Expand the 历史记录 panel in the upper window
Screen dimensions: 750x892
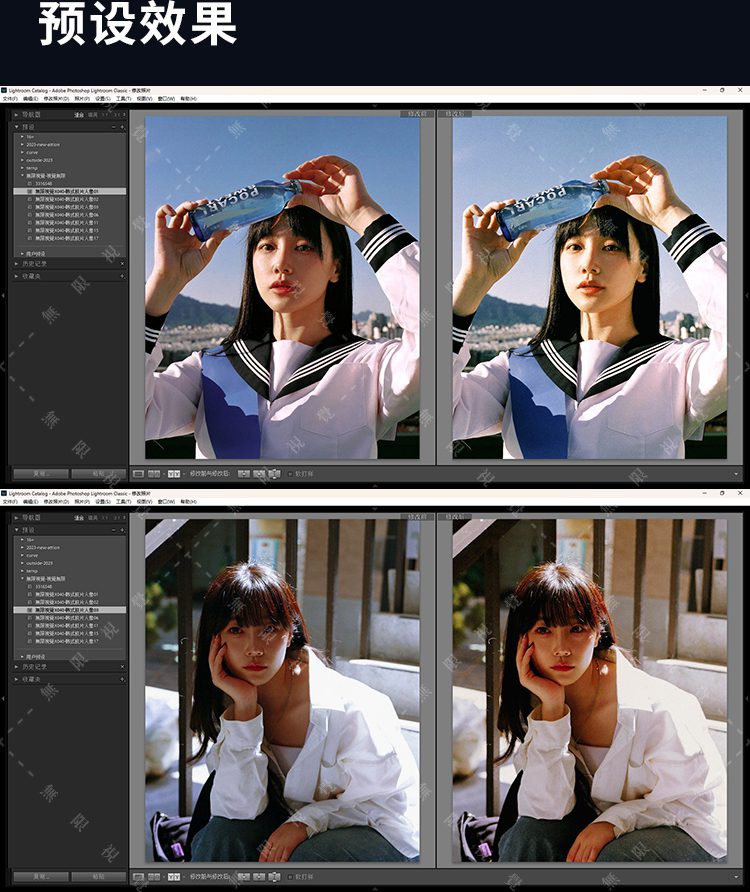[30, 263]
